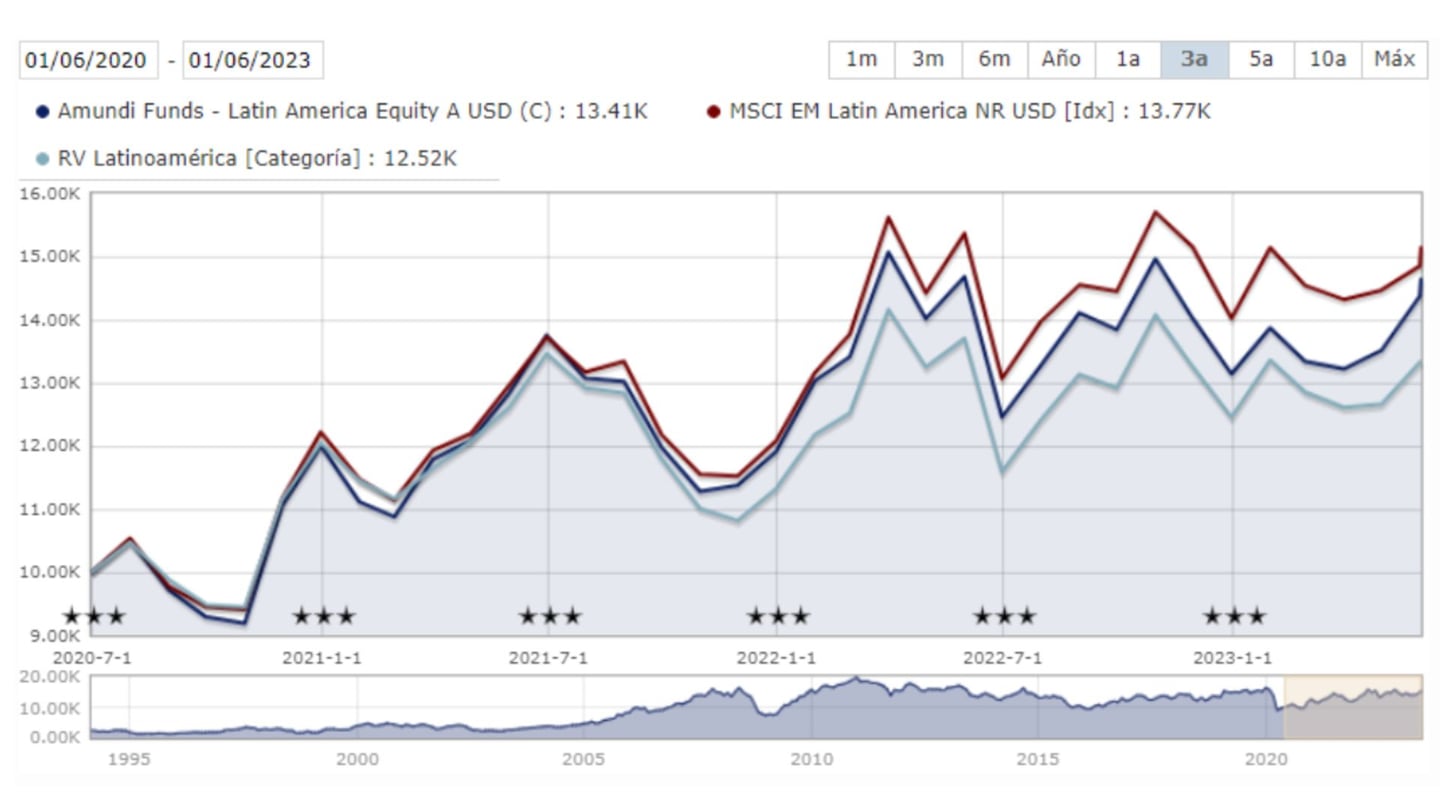Select the 10a time range
Viewport: 1440px width, 810px height.
(1328, 59)
